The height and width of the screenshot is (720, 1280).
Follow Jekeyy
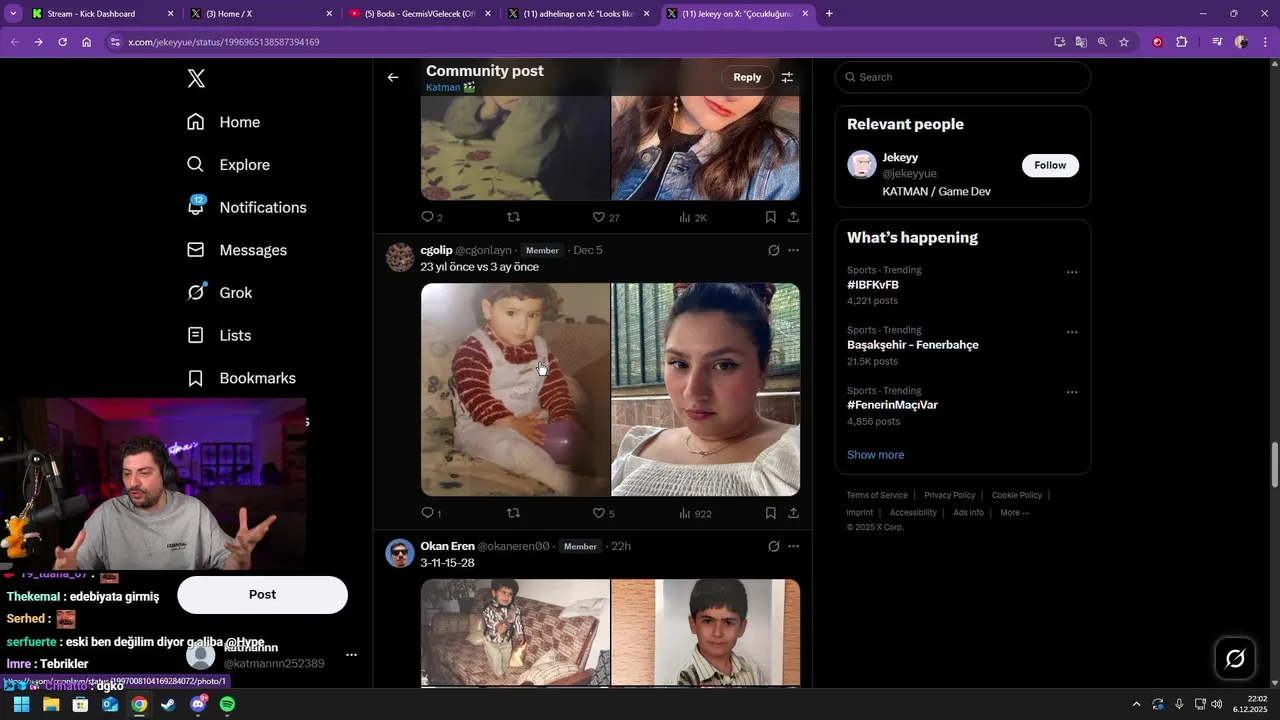tap(1050, 165)
